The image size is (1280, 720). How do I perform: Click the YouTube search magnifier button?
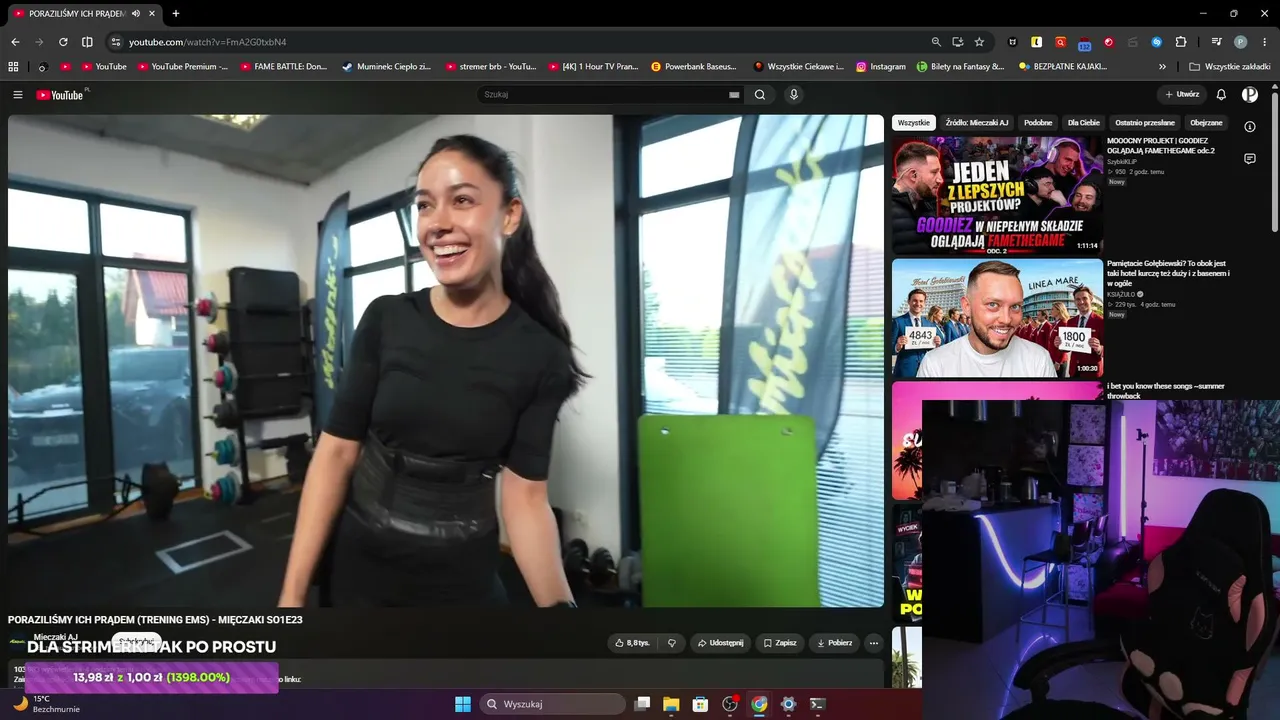click(760, 95)
